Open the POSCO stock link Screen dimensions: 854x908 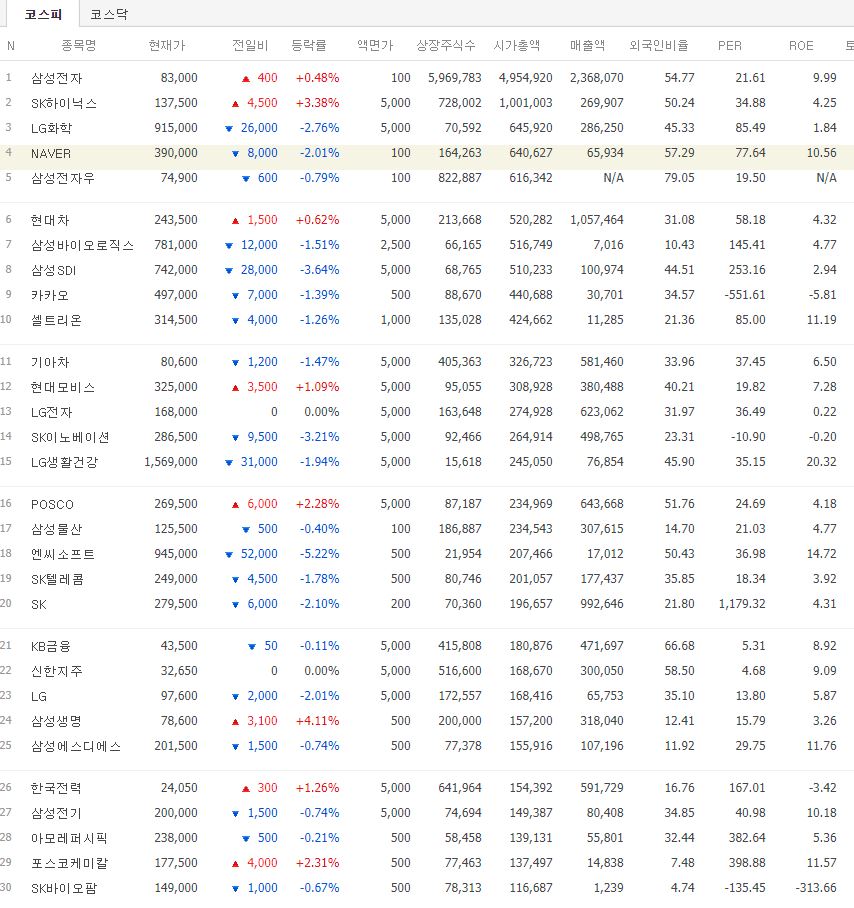(x=52, y=504)
